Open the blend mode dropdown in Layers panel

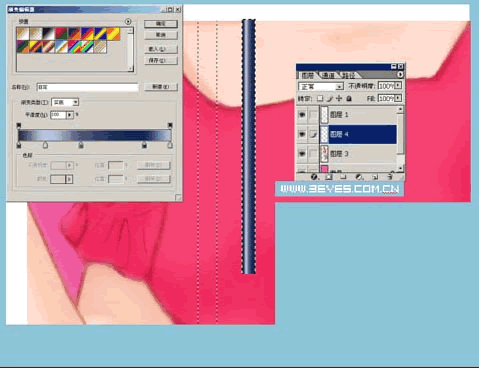tap(321, 86)
